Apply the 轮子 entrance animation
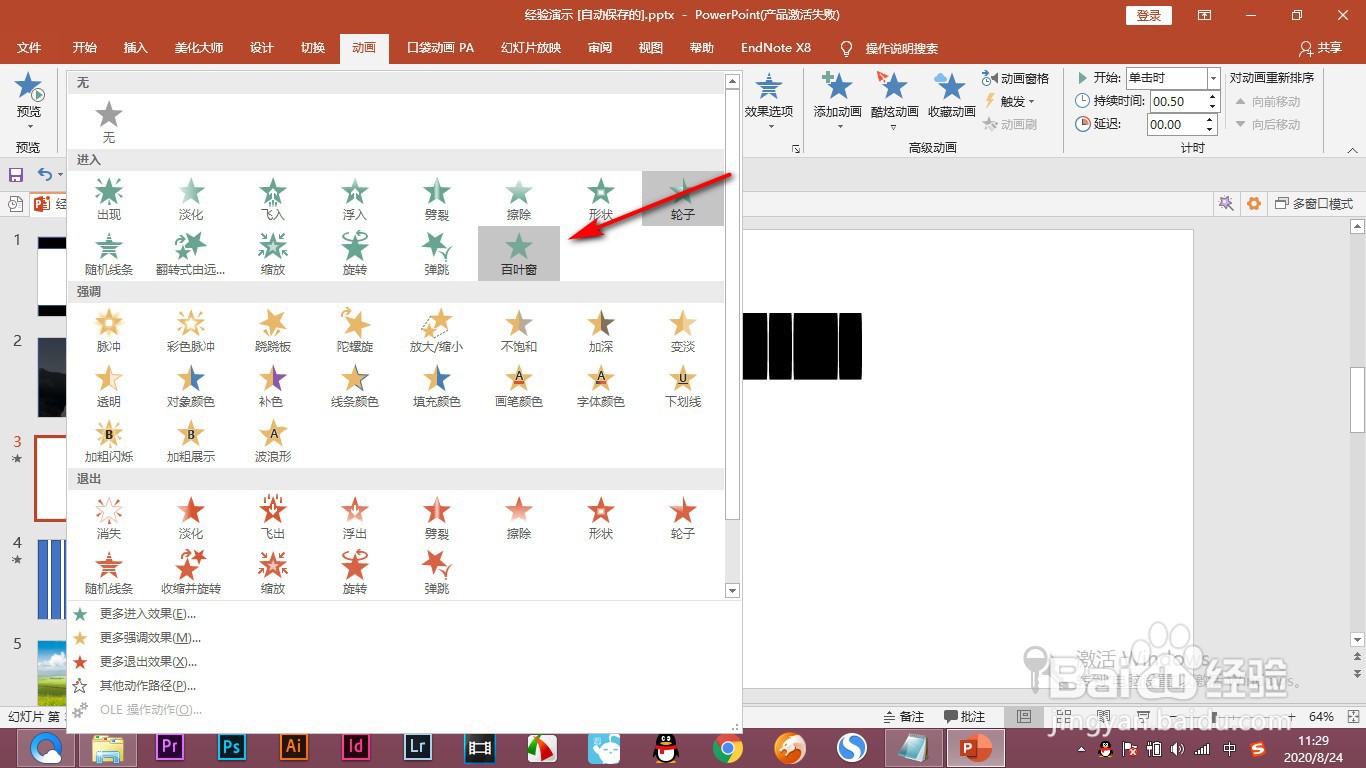The width and height of the screenshot is (1366, 768). point(683,198)
